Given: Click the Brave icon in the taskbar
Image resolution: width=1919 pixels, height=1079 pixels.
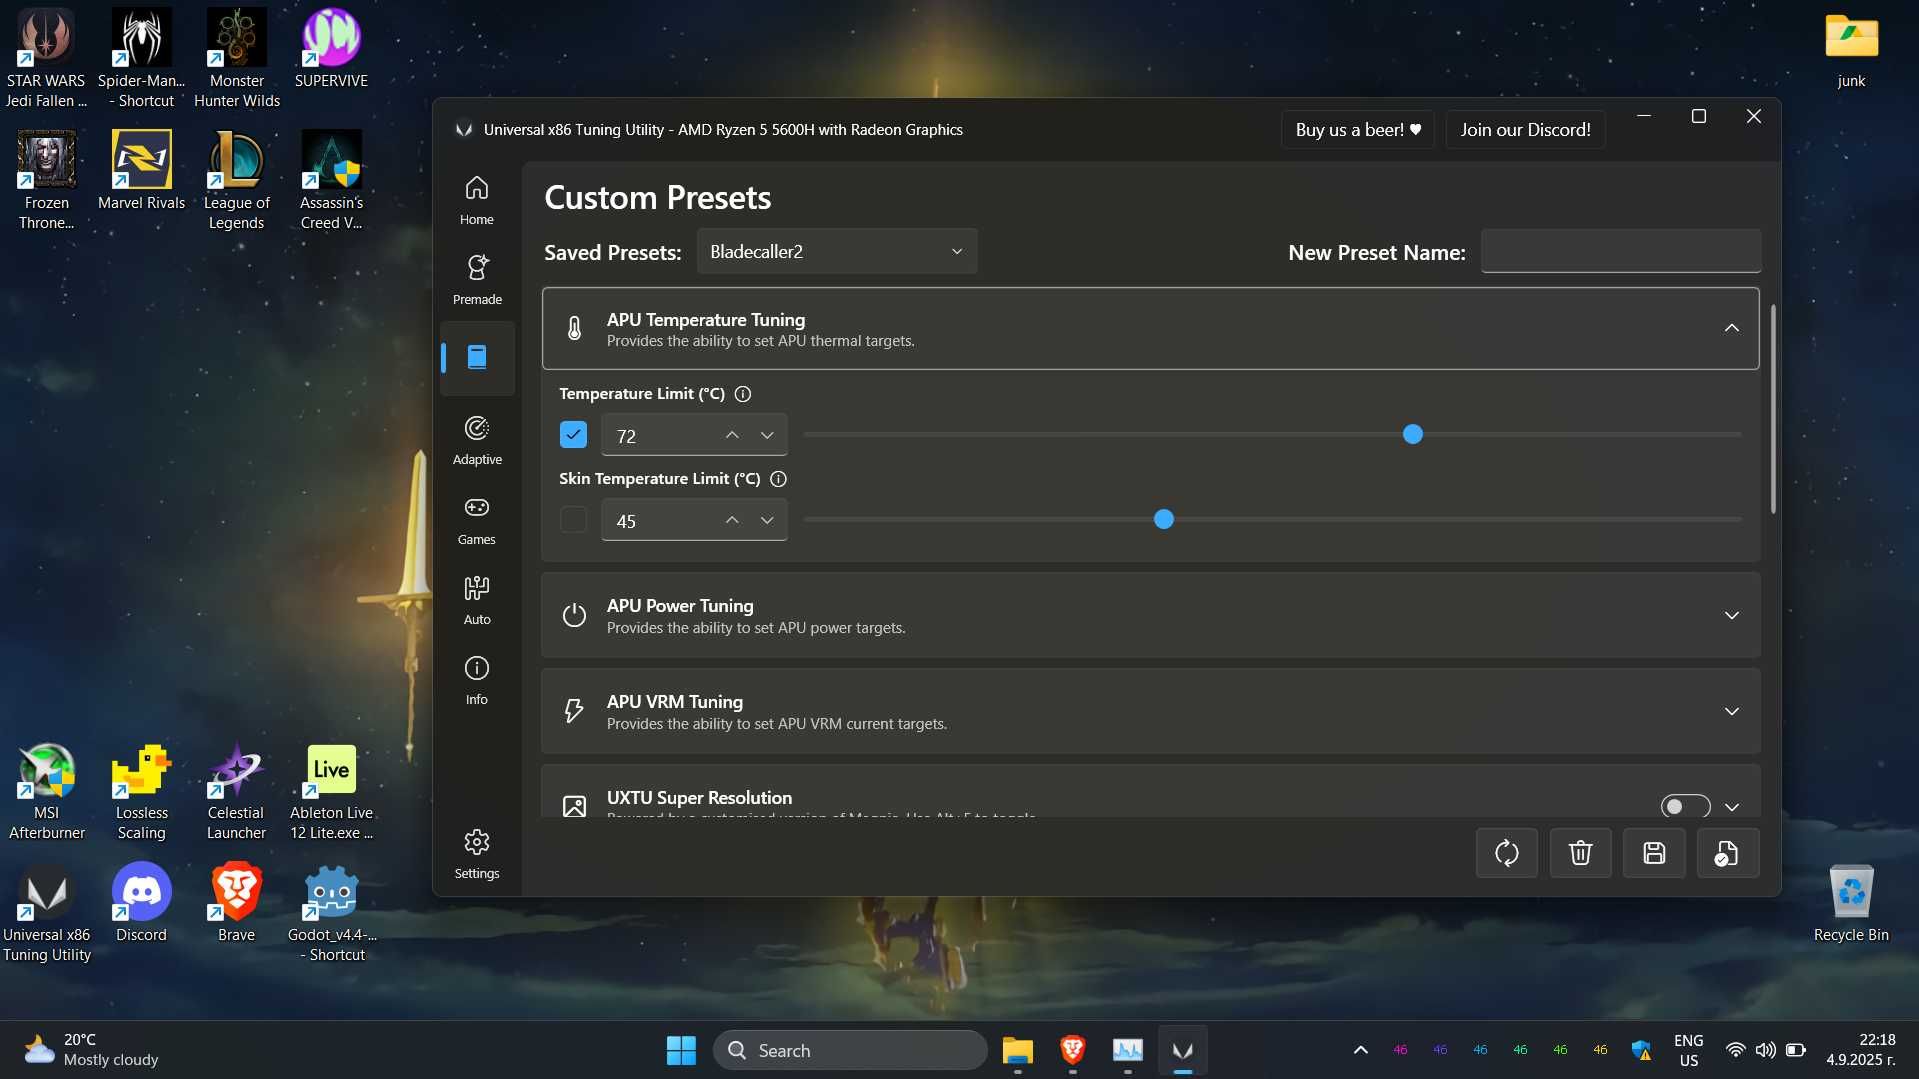Looking at the screenshot, I should [x=1072, y=1050].
